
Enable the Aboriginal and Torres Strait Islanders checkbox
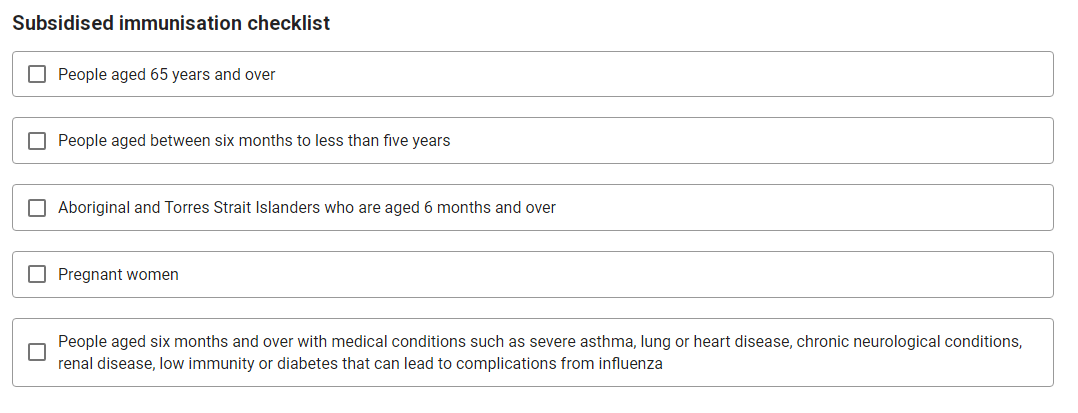[37, 208]
